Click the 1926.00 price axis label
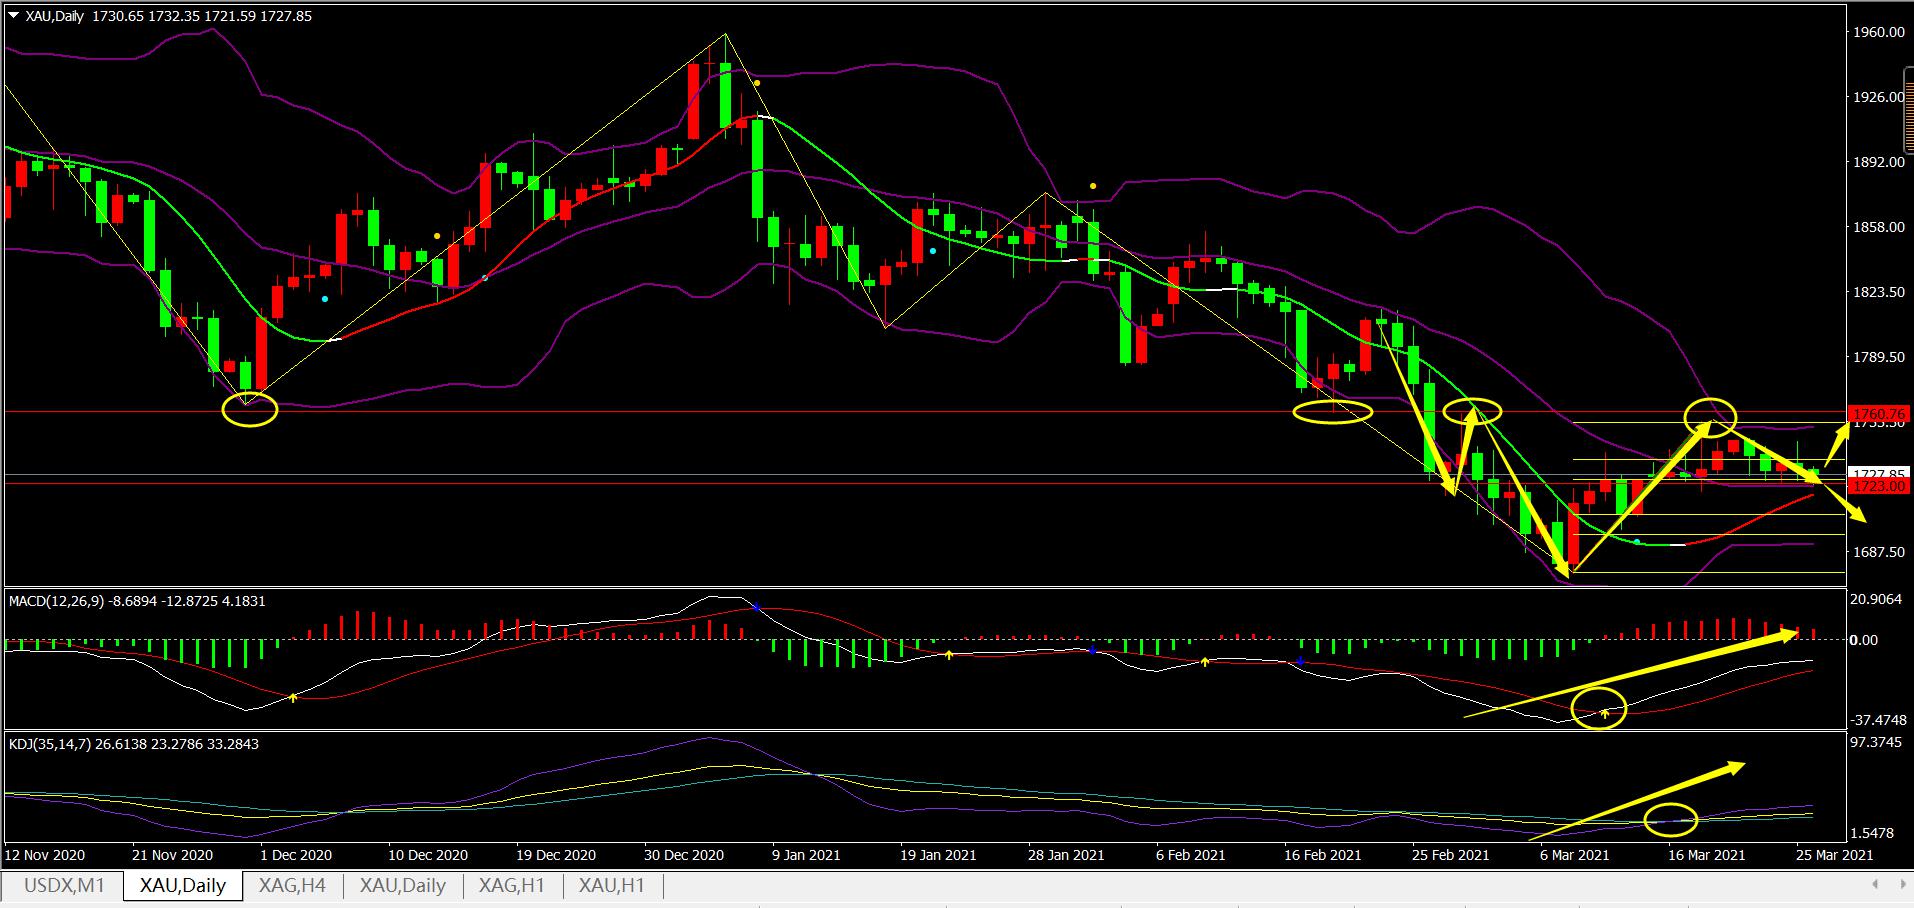Viewport: 1914px width, 908px height. [1878, 97]
